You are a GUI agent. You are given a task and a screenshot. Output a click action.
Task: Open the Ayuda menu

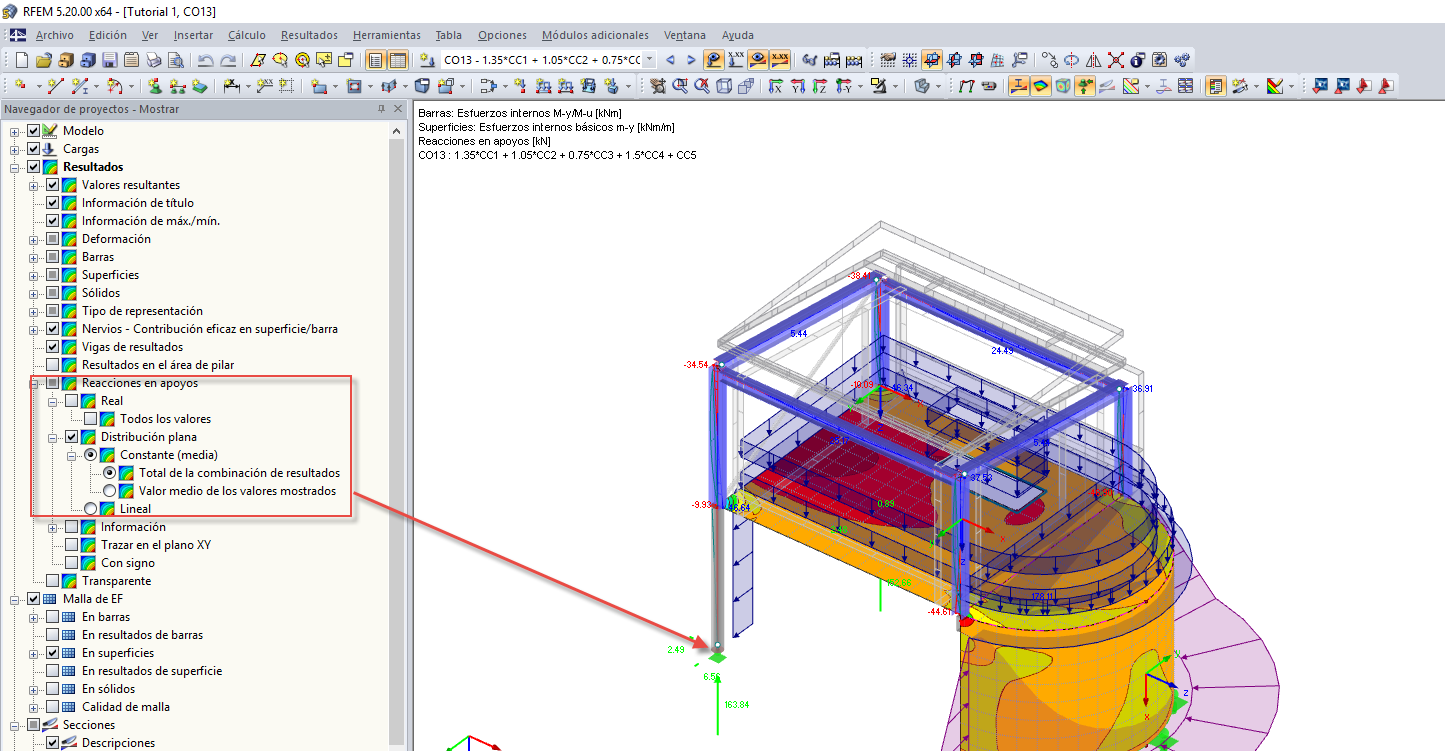pos(738,35)
